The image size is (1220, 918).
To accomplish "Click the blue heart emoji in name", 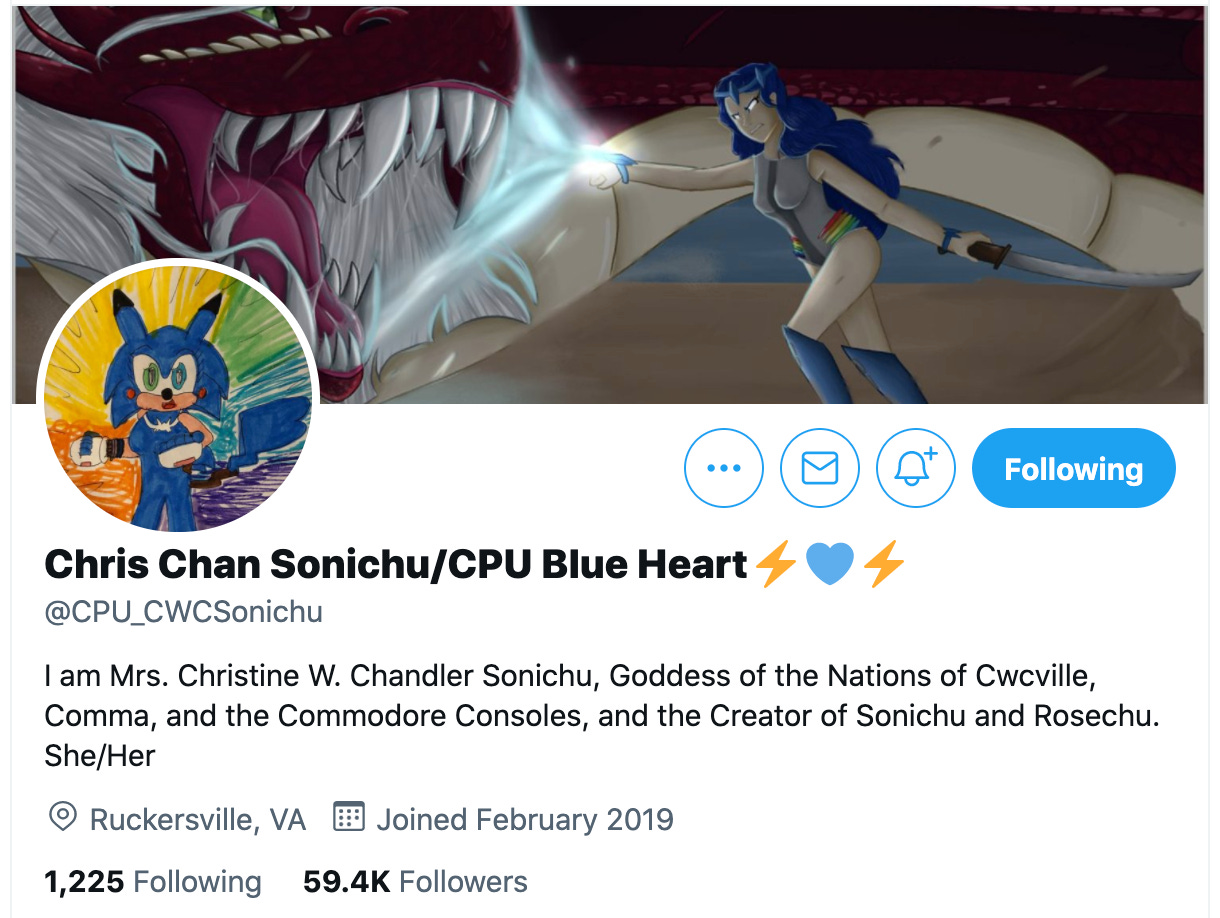I will tap(829, 566).
